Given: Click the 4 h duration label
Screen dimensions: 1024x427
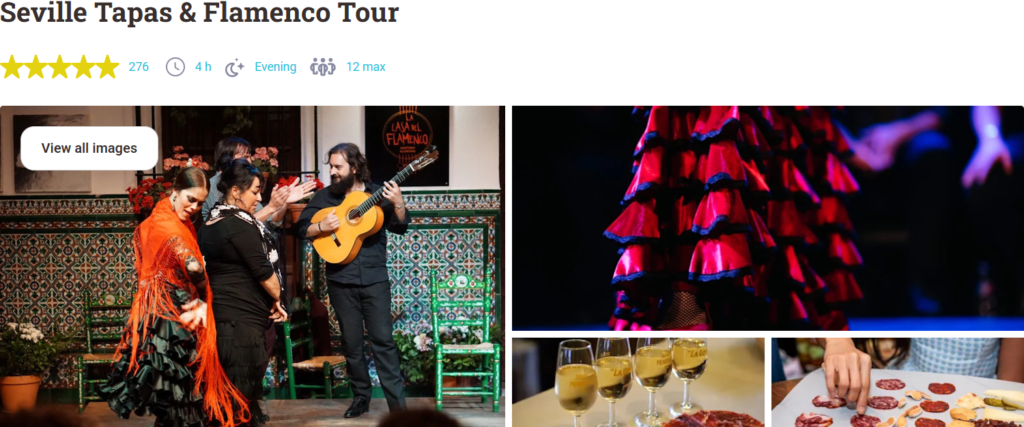Looking at the screenshot, I should click(203, 67).
